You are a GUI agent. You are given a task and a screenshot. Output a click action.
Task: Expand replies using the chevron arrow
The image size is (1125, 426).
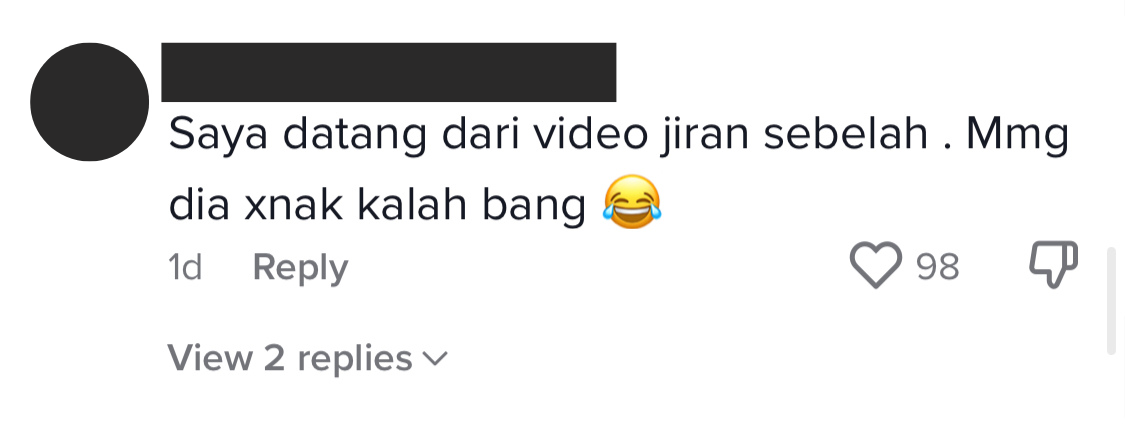(x=435, y=358)
